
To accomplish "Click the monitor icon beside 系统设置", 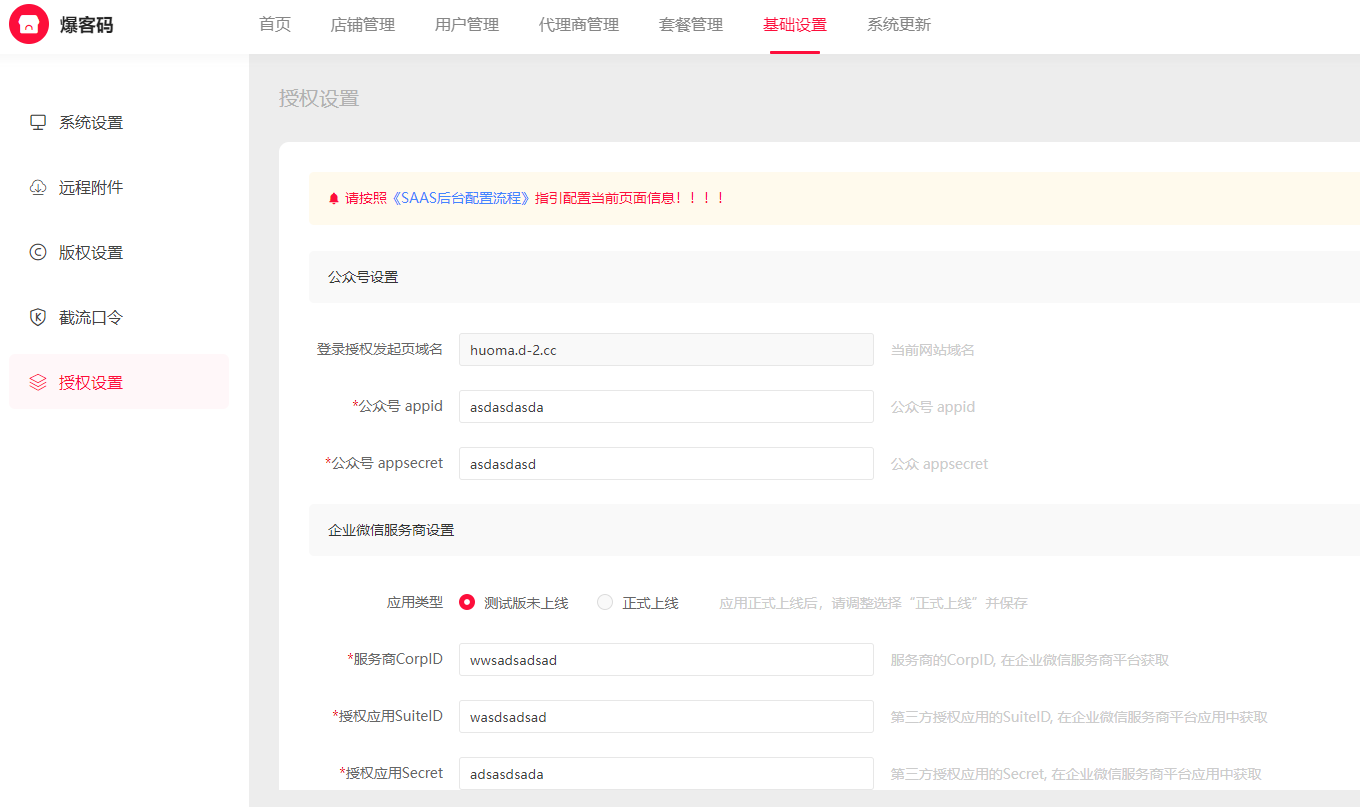I will coord(38,122).
